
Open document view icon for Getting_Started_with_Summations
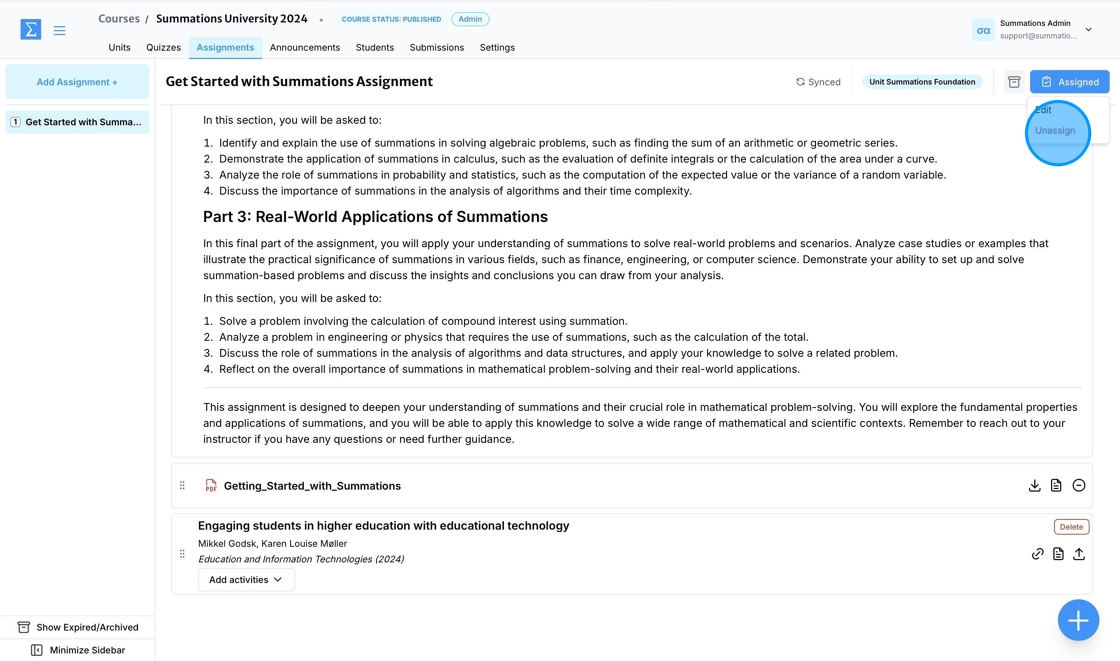1056,486
